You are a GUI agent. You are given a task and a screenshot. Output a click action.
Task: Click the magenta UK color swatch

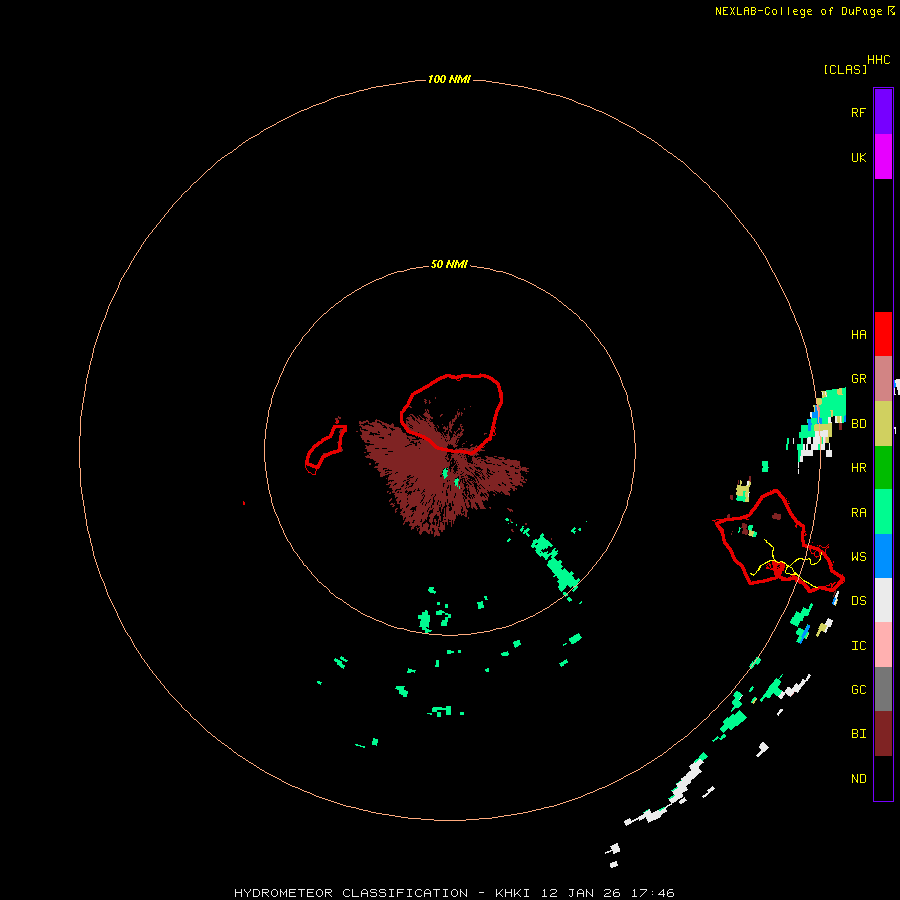pos(883,157)
